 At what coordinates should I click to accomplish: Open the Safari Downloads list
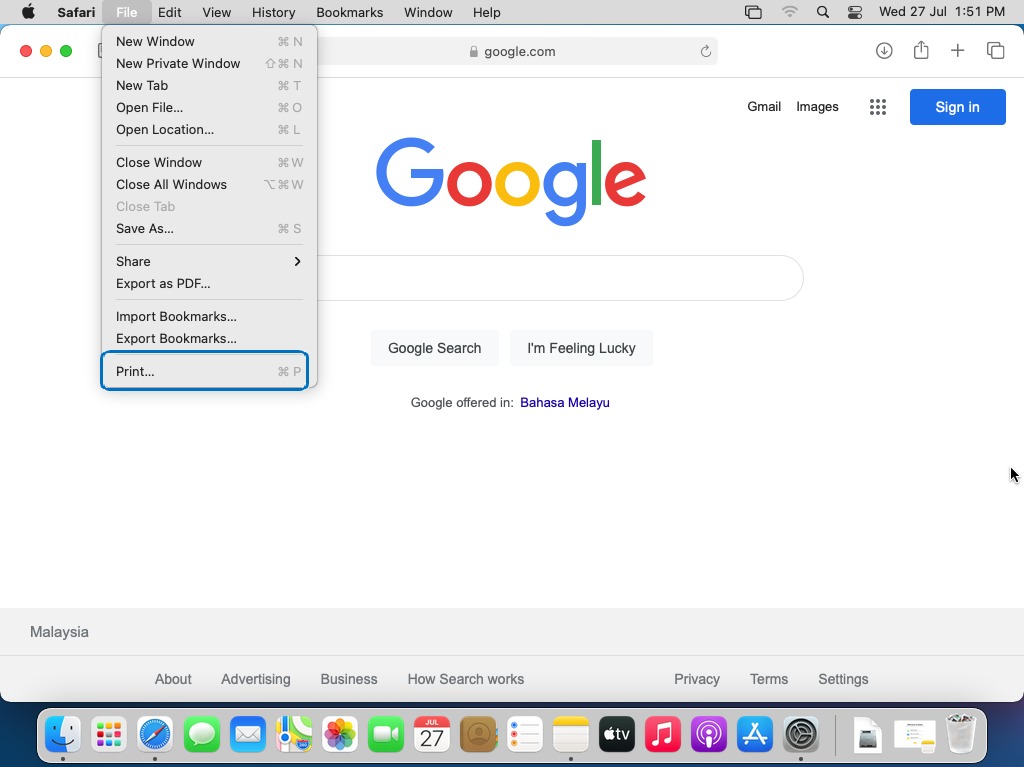884,50
